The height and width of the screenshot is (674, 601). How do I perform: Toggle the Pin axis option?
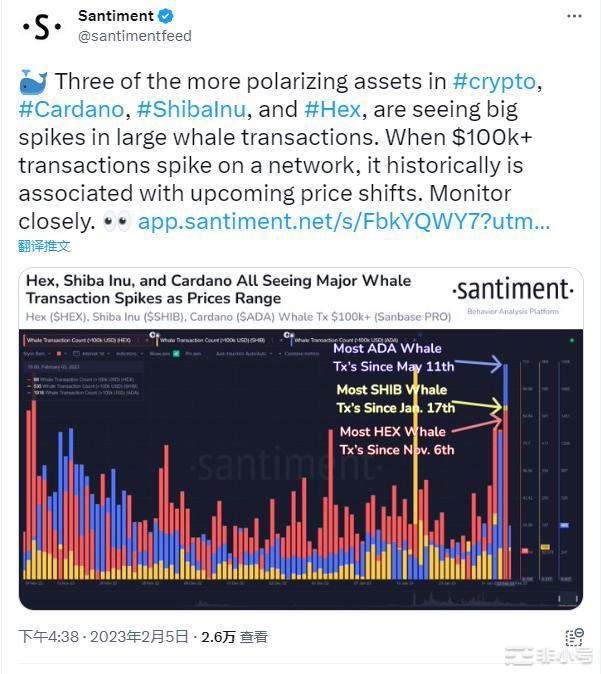pos(193,354)
